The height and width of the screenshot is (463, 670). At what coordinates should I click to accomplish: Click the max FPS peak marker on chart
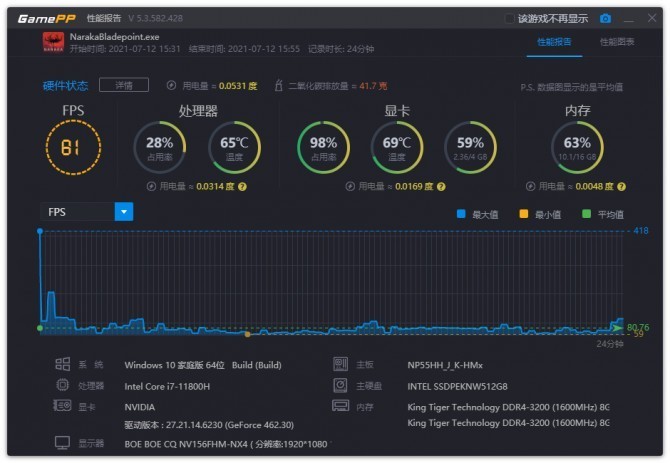pyautogui.click(x=40, y=231)
